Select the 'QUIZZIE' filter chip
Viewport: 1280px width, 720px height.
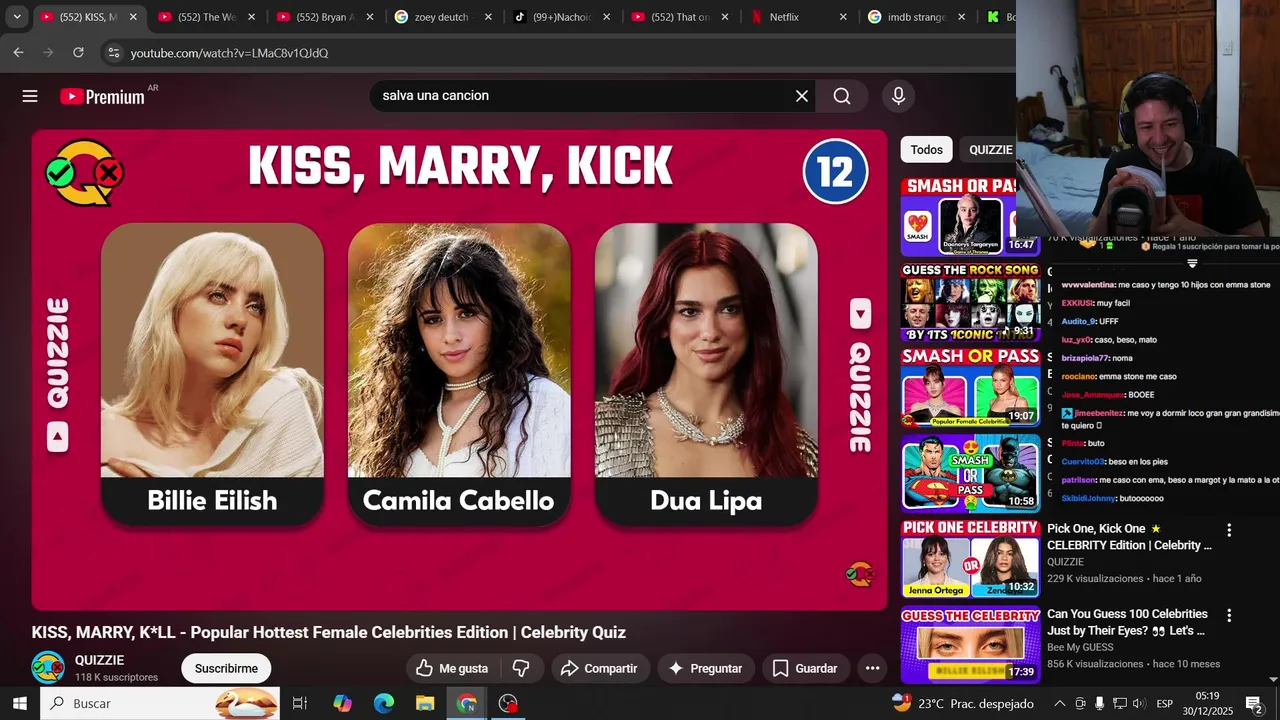click(x=988, y=149)
